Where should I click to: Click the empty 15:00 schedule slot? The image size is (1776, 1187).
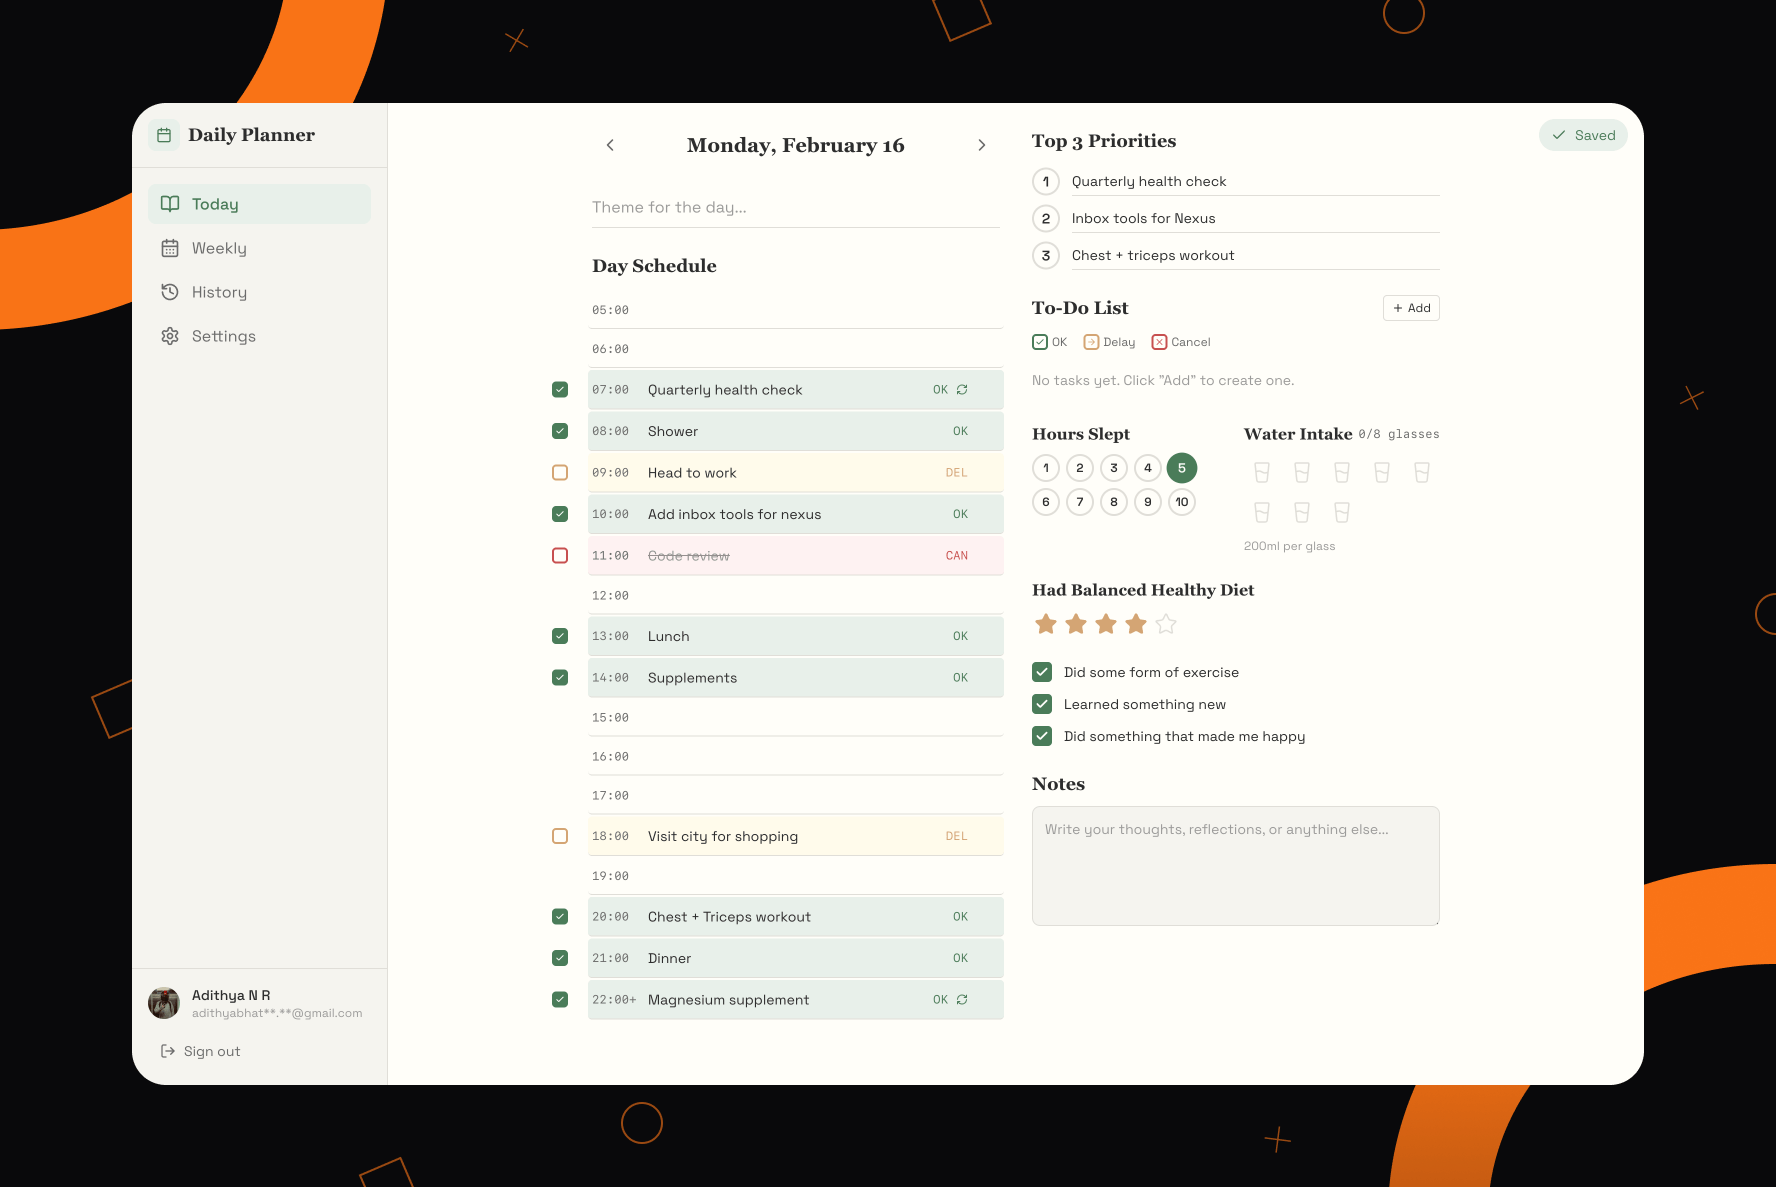click(796, 718)
